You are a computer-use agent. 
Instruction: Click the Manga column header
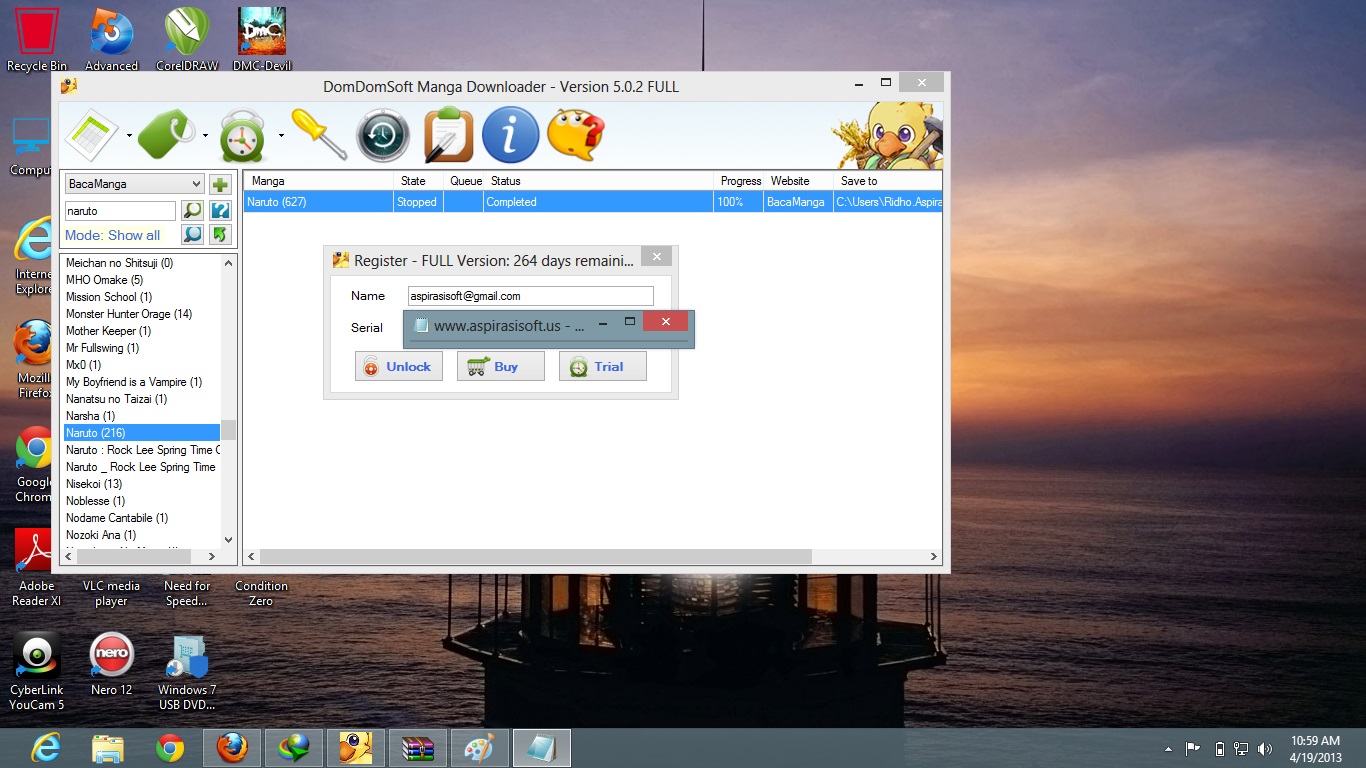[x=319, y=181]
